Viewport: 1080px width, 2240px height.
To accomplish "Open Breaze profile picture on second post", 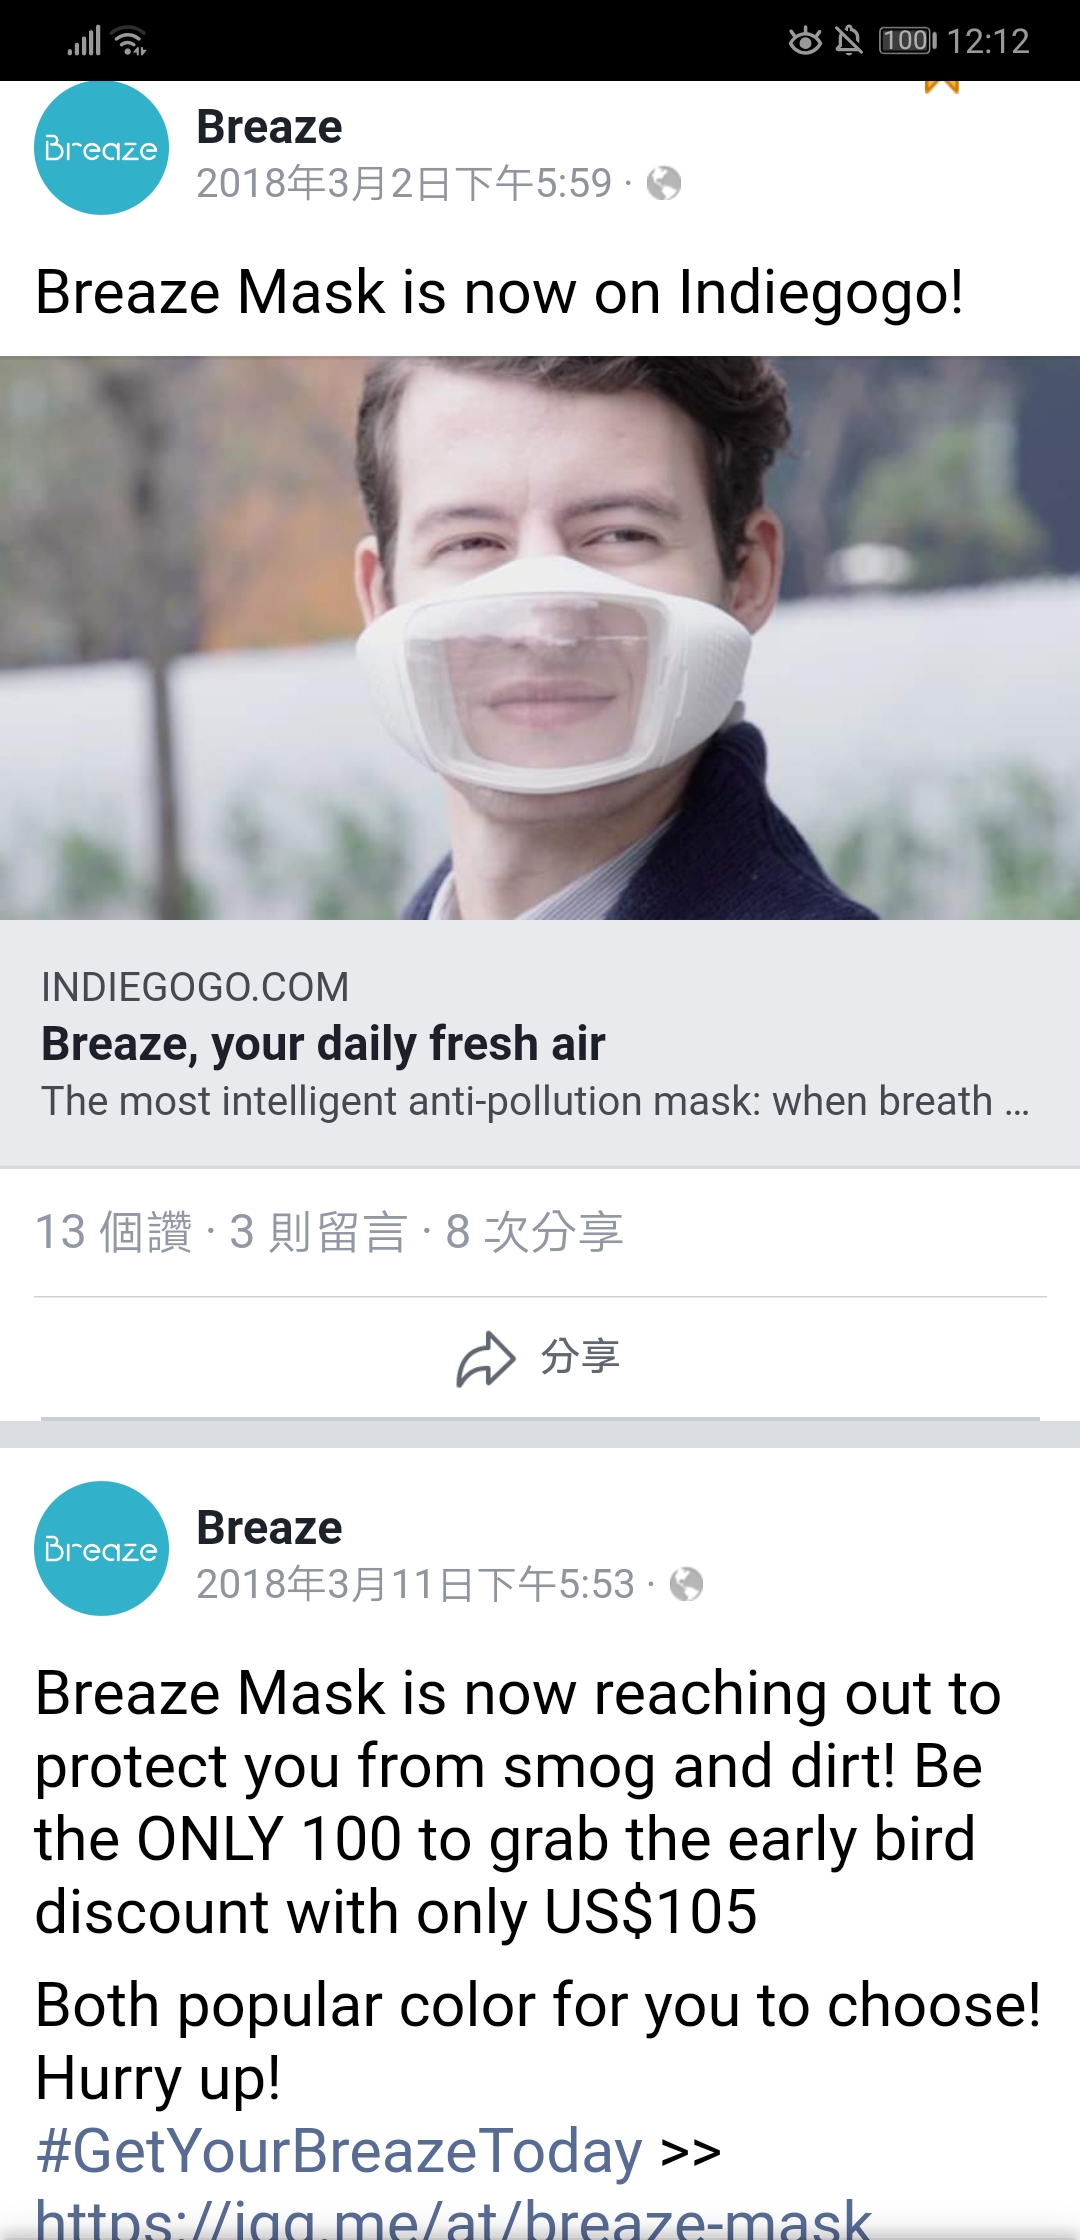I will (x=102, y=1548).
